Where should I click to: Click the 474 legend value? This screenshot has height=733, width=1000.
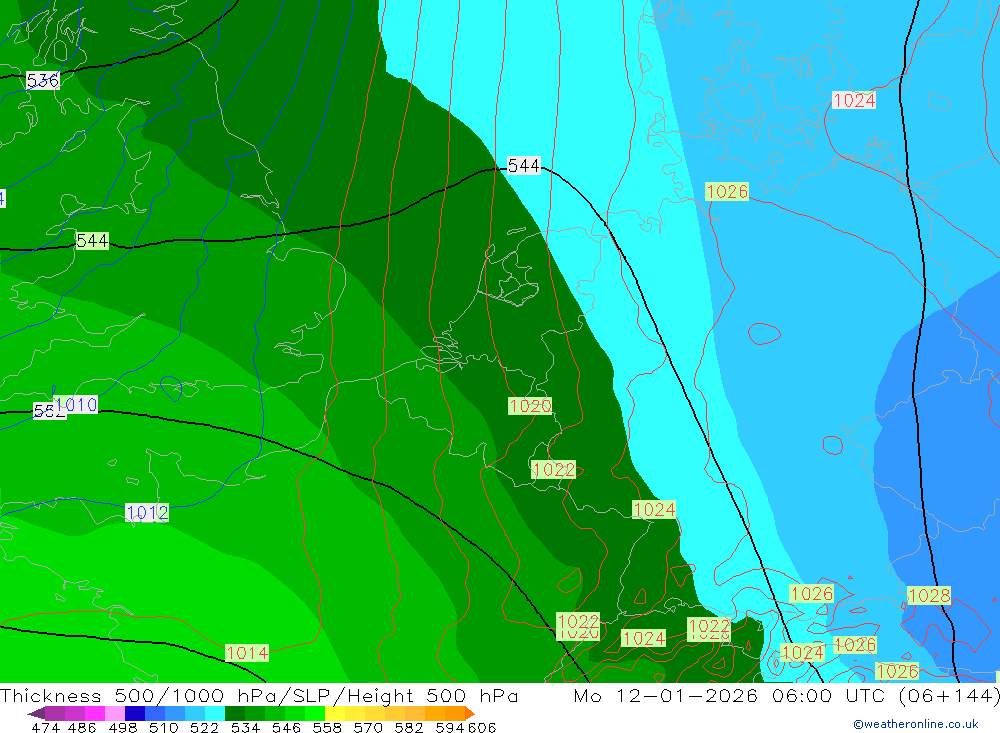[45, 727]
